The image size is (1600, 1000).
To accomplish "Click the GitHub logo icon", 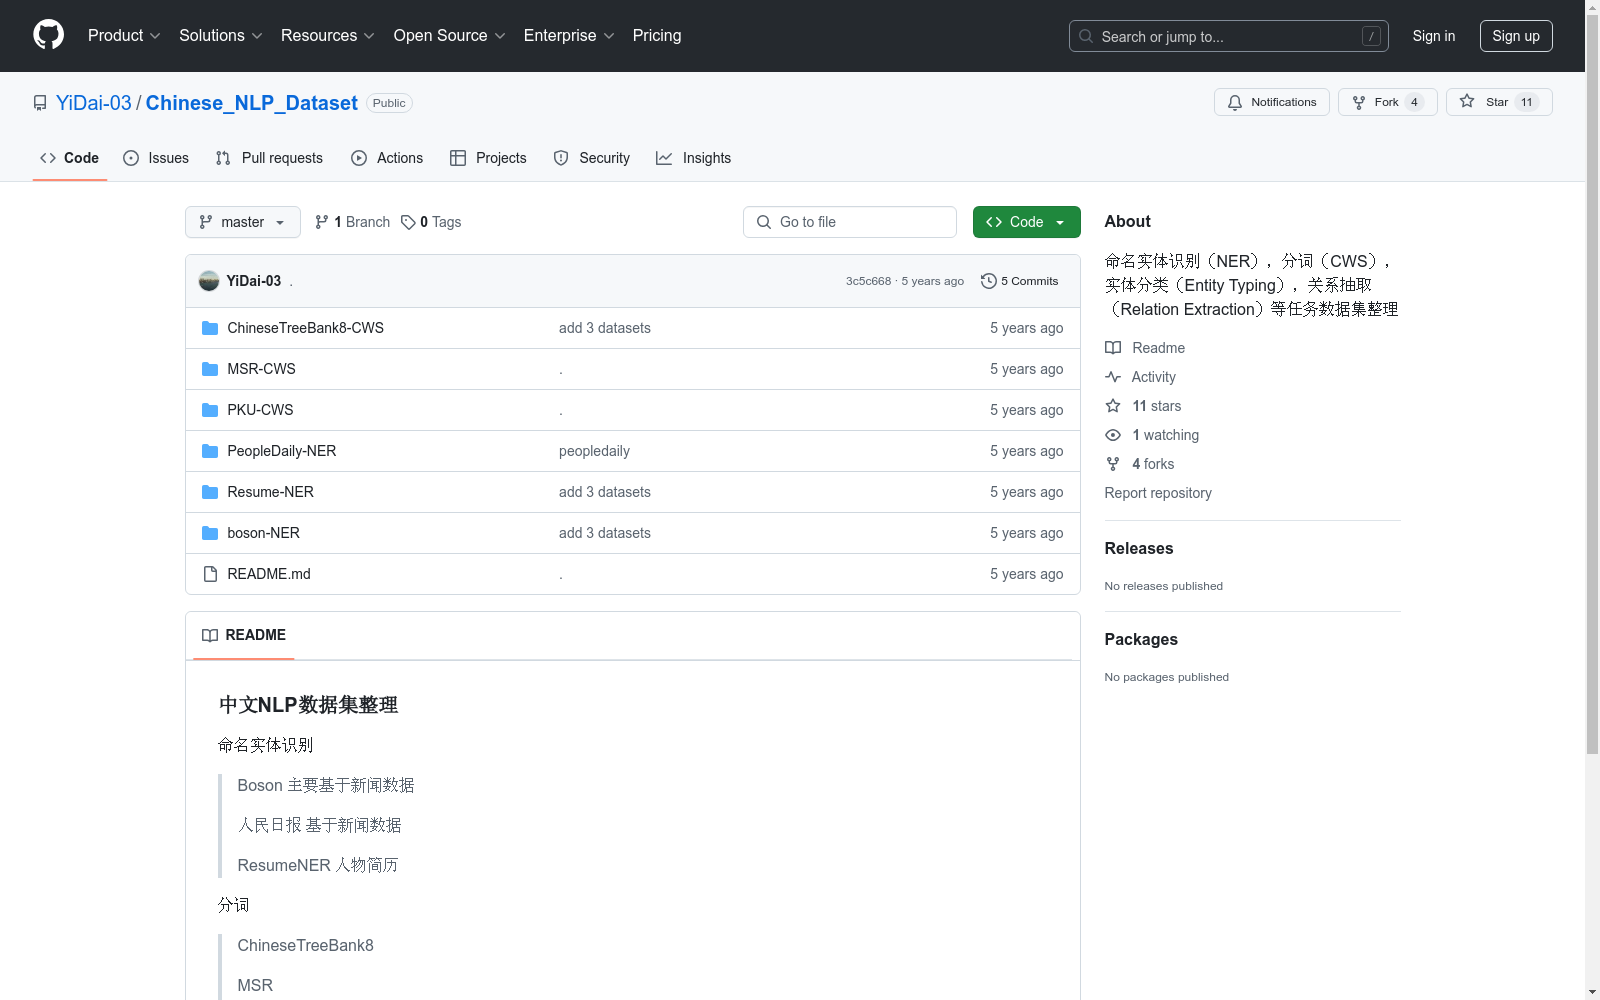I will [48, 35].
